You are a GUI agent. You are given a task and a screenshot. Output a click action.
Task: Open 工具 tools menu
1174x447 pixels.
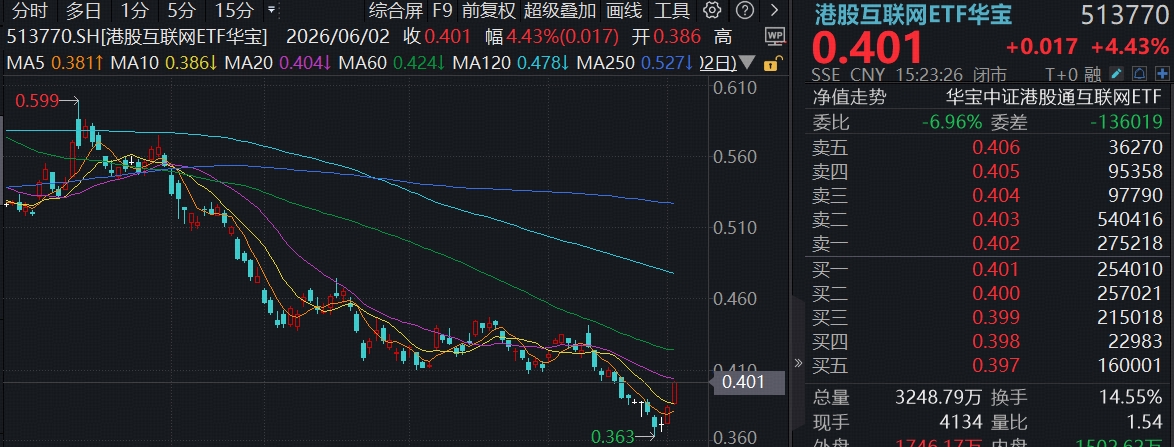(672, 10)
